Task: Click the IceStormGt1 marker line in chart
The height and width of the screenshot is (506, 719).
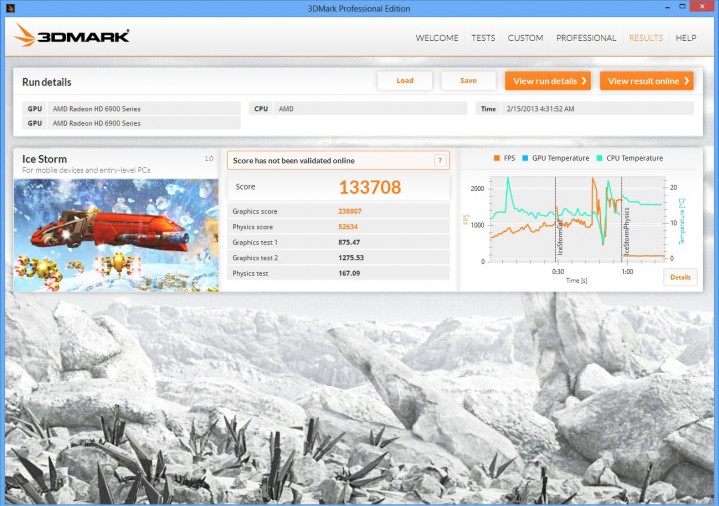Action: 556,219
